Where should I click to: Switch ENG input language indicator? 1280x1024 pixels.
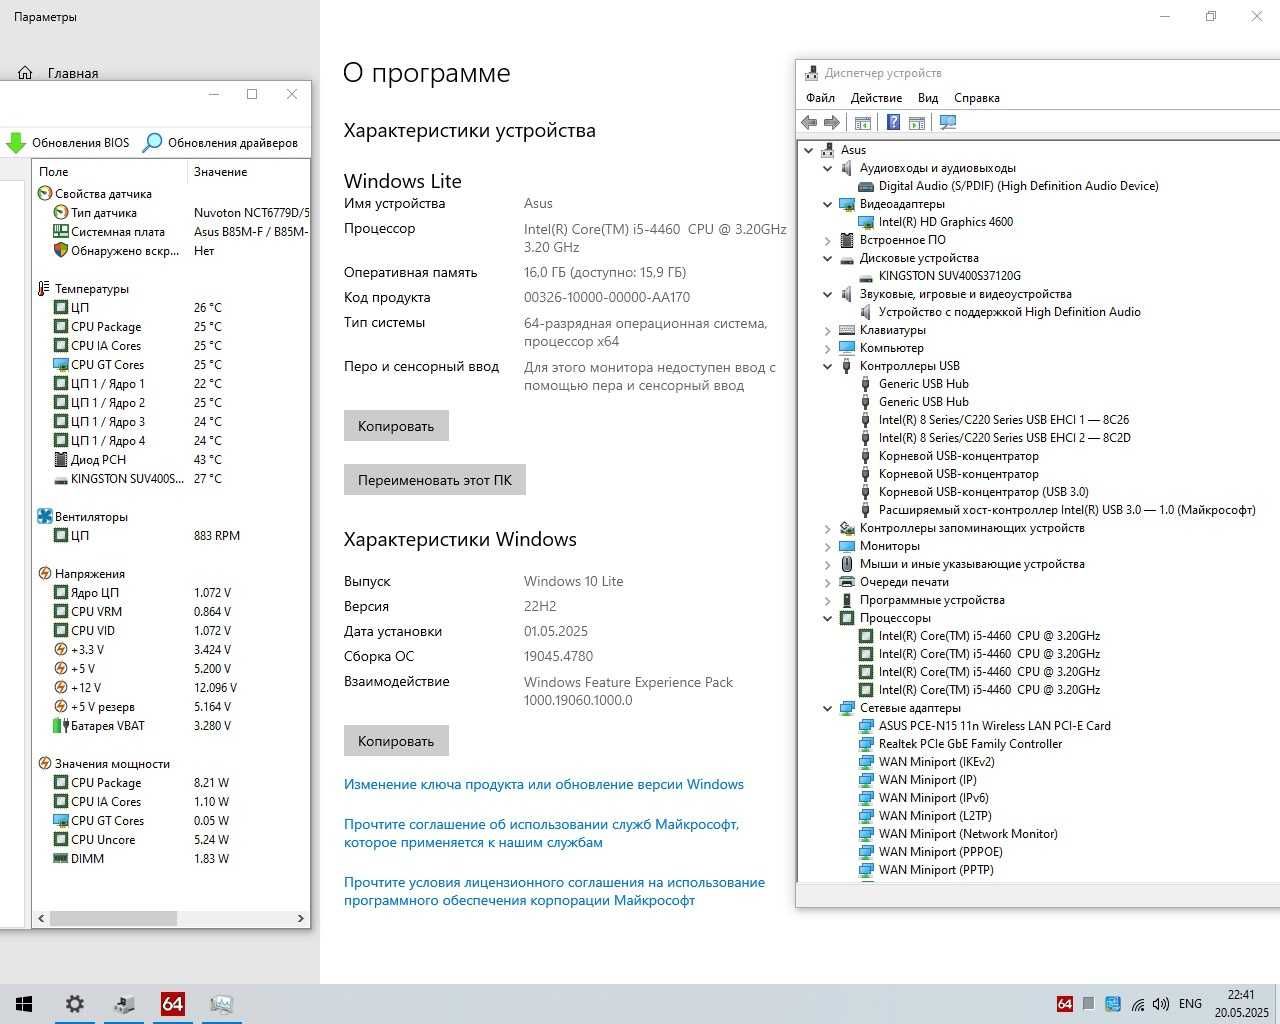[x=1190, y=1004]
